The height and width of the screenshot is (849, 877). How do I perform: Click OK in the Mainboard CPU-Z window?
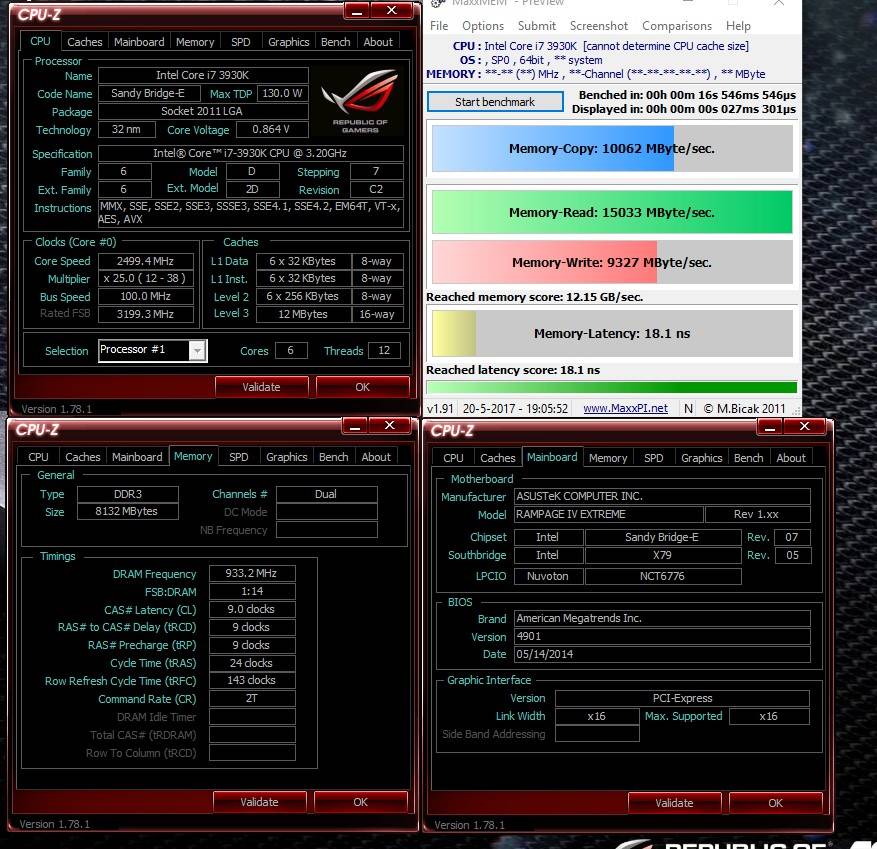(x=776, y=803)
